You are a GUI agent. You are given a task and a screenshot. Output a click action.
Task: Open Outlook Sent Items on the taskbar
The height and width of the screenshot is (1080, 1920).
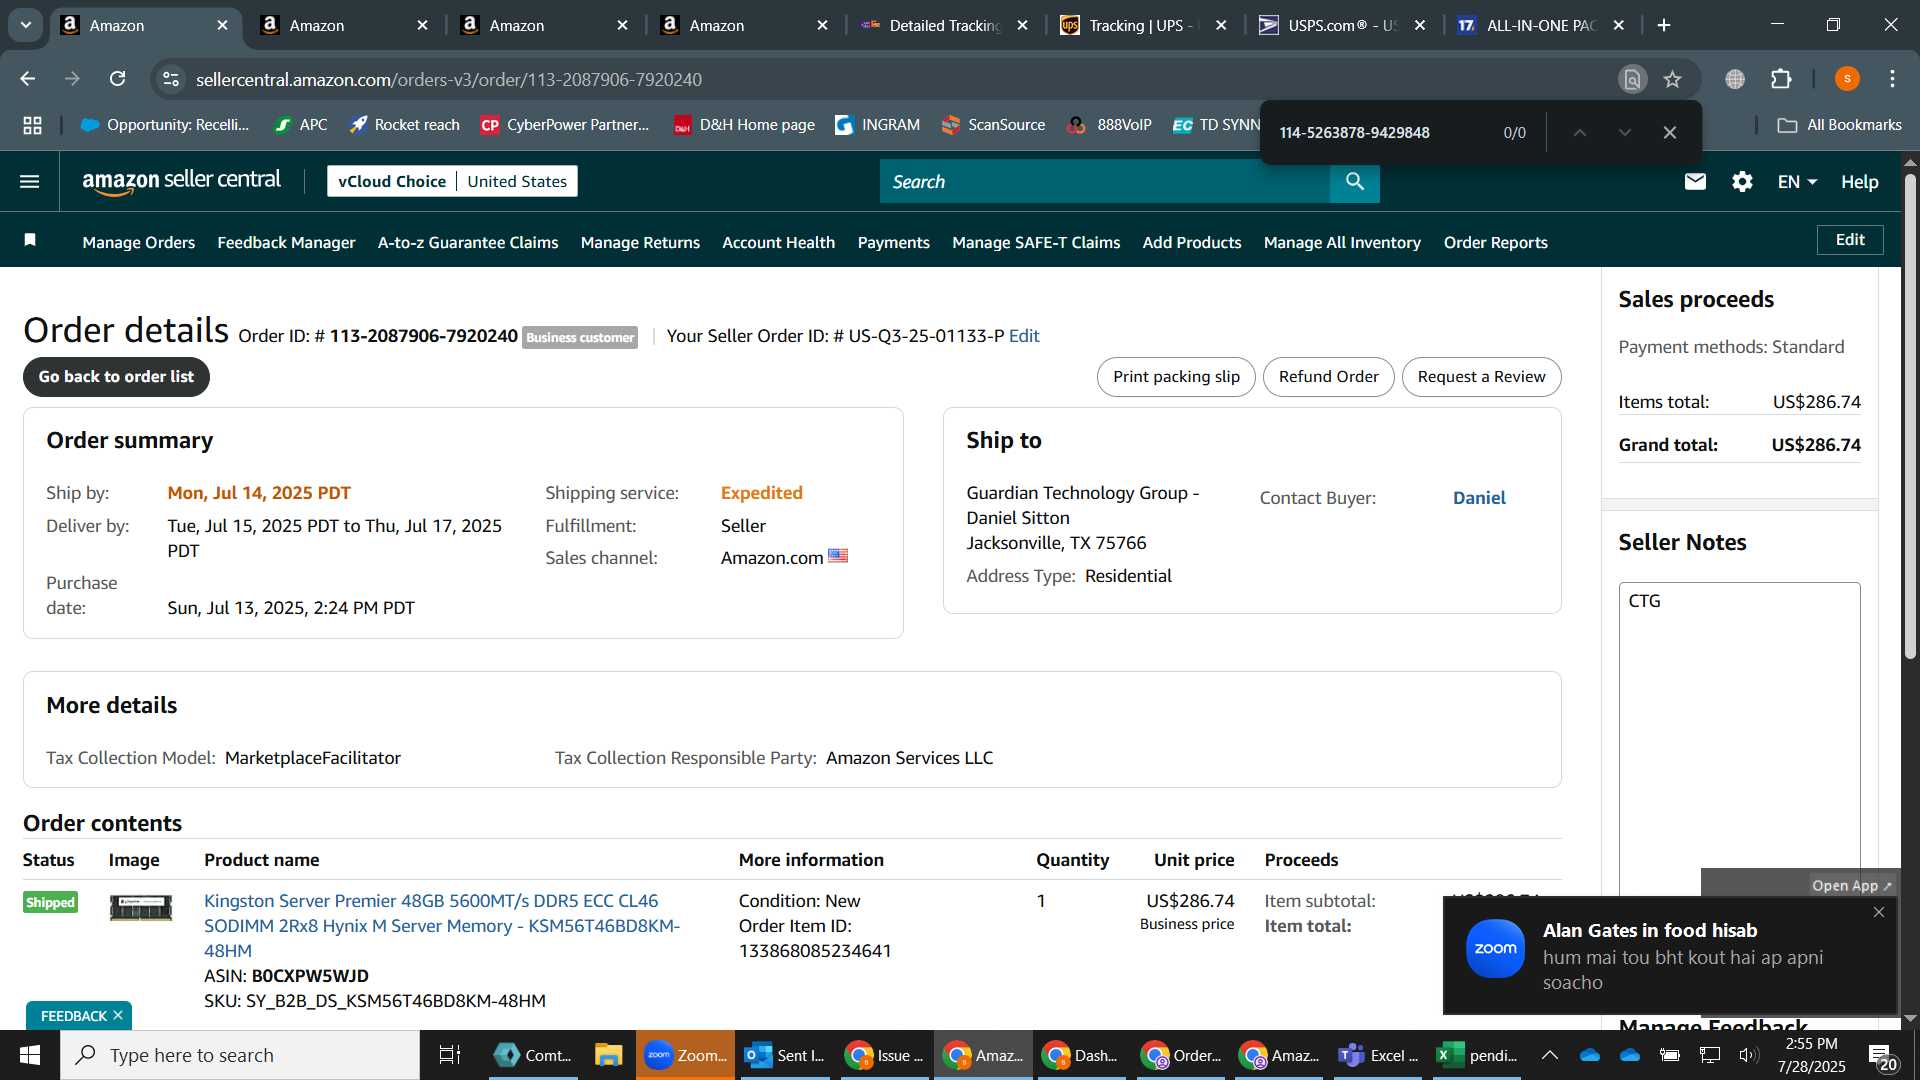click(786, 1055)
